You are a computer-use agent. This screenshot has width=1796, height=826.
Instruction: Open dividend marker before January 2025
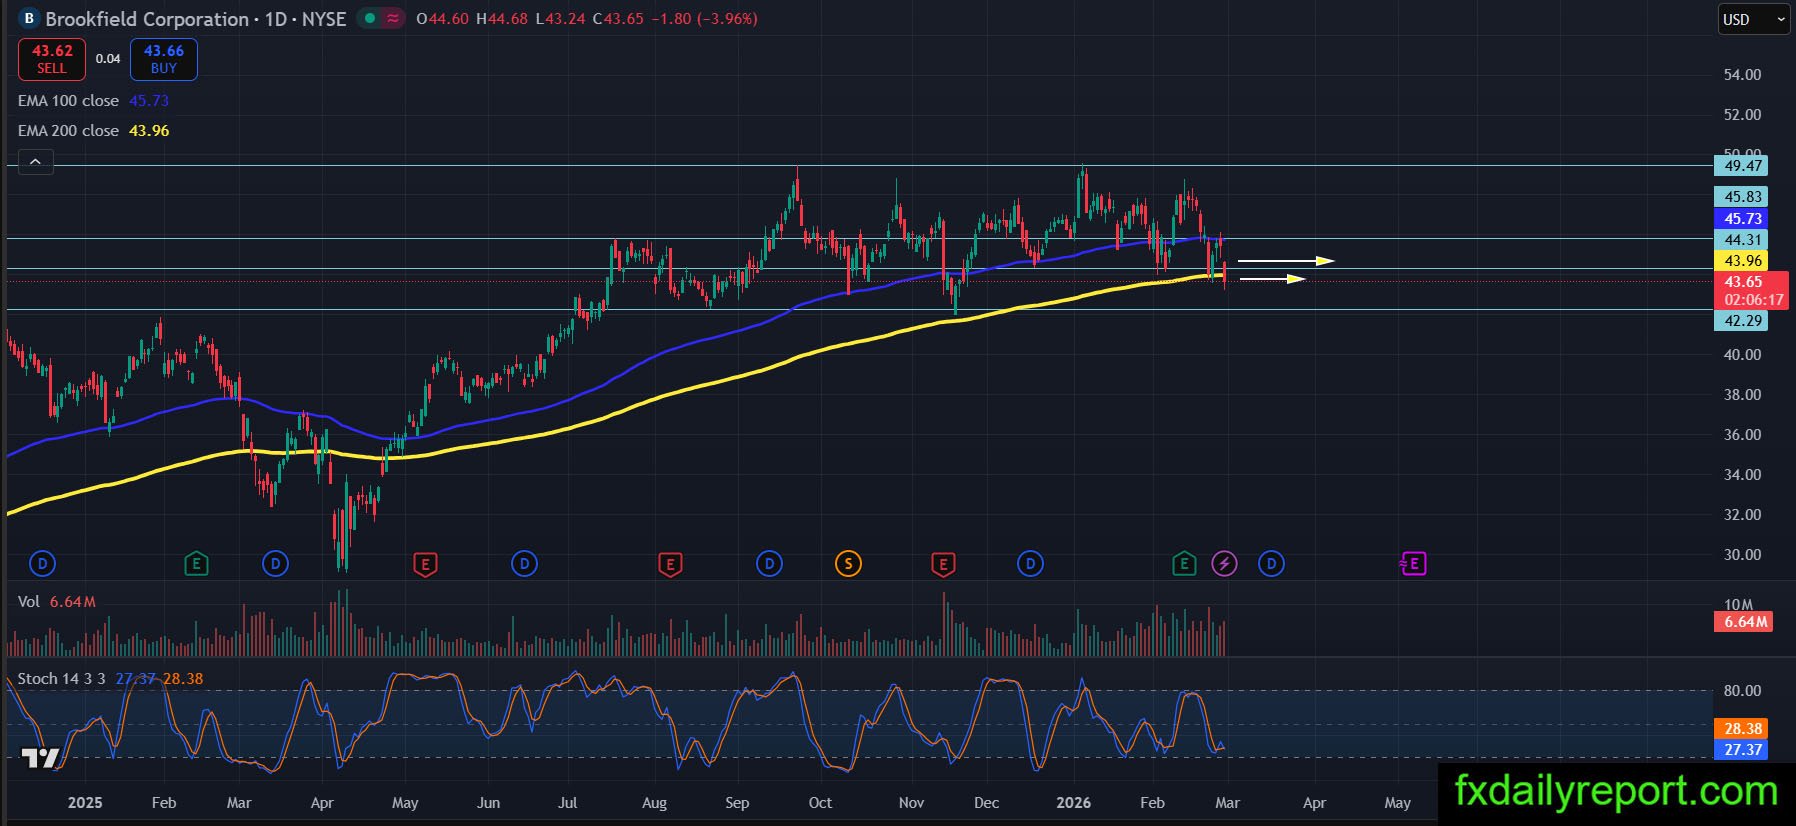coord(42,564)
